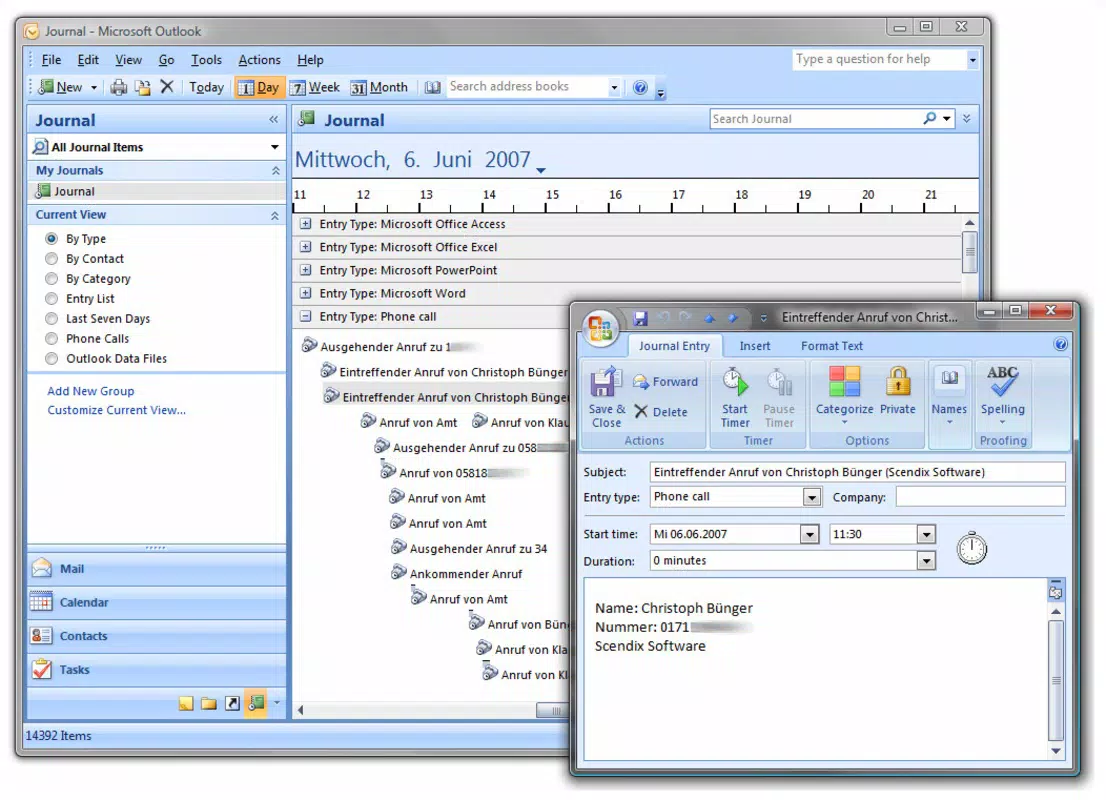Select the Last Seven Days view

pyautogui.click(x=51, y=319)
